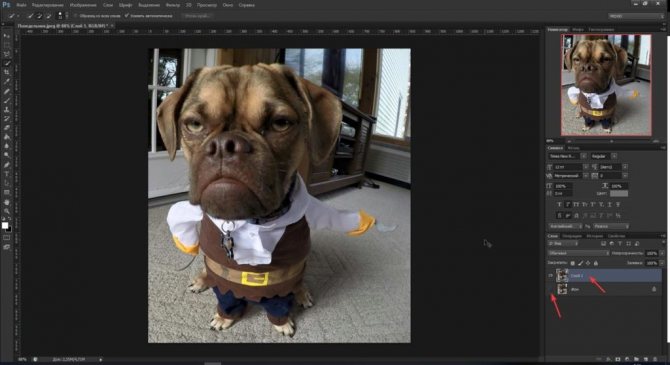The height and width of the screenshot is (365, 670).
Task: Change screen mode from toolbox bottom
Action: click(7, 247)
